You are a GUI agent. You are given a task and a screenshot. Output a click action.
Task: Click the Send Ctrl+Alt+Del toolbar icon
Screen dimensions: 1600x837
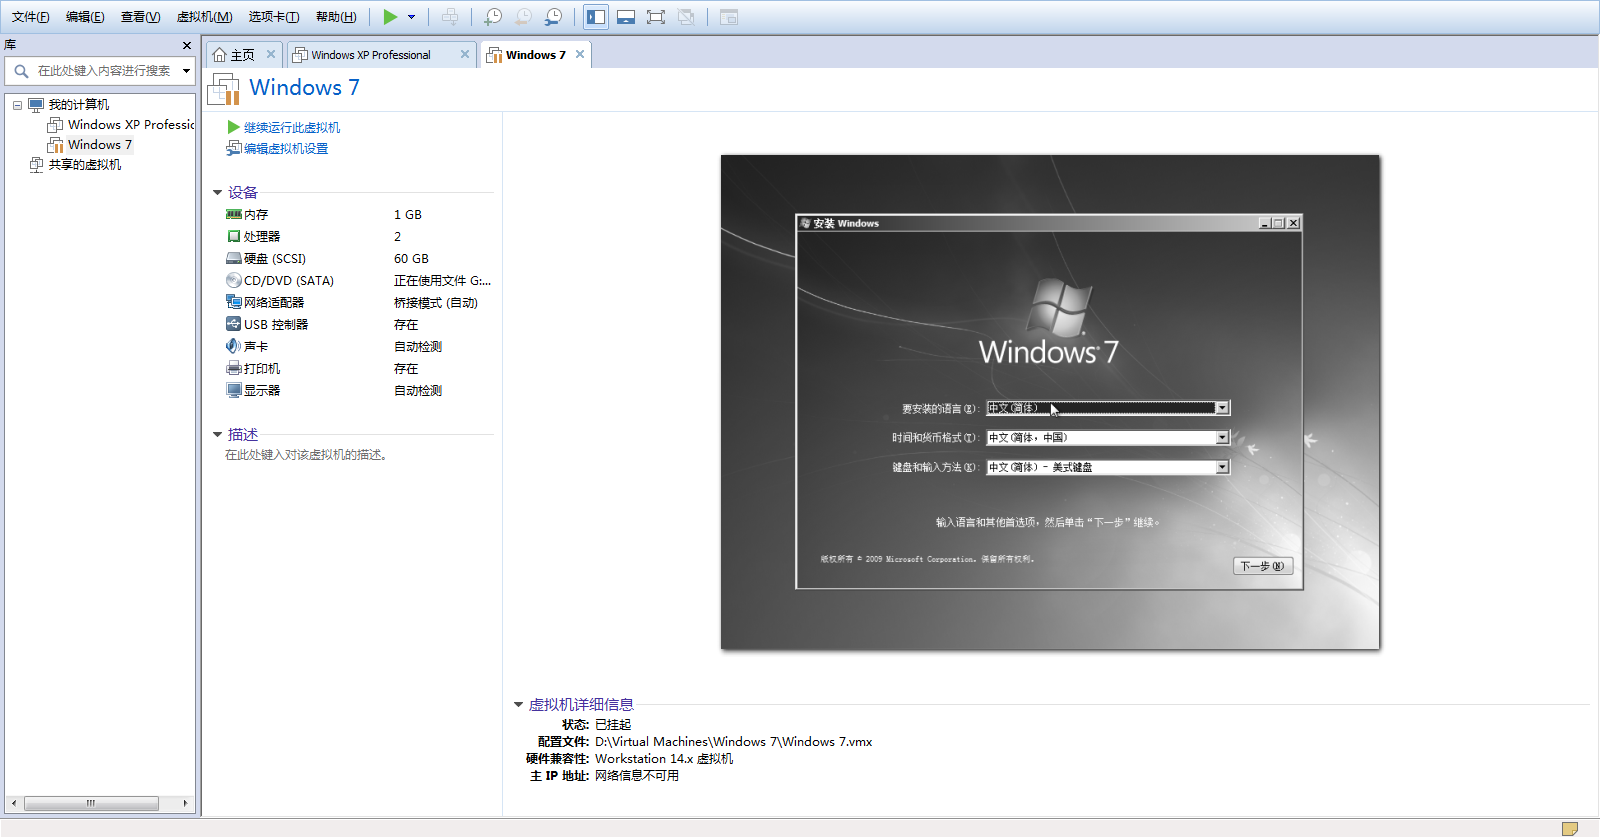coord(451,17)
